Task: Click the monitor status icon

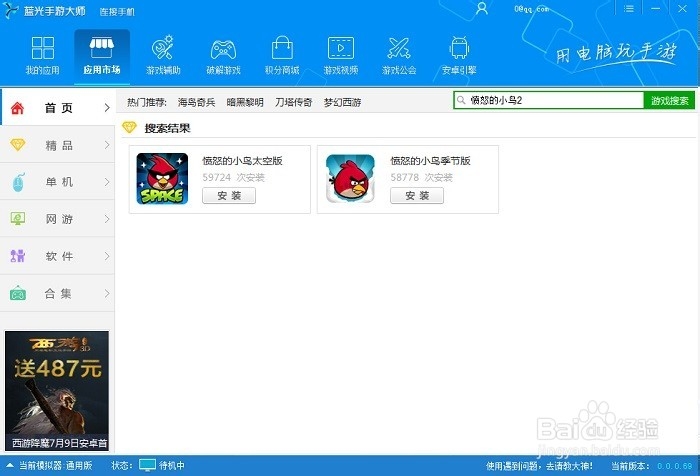Action: coord(147,465)
